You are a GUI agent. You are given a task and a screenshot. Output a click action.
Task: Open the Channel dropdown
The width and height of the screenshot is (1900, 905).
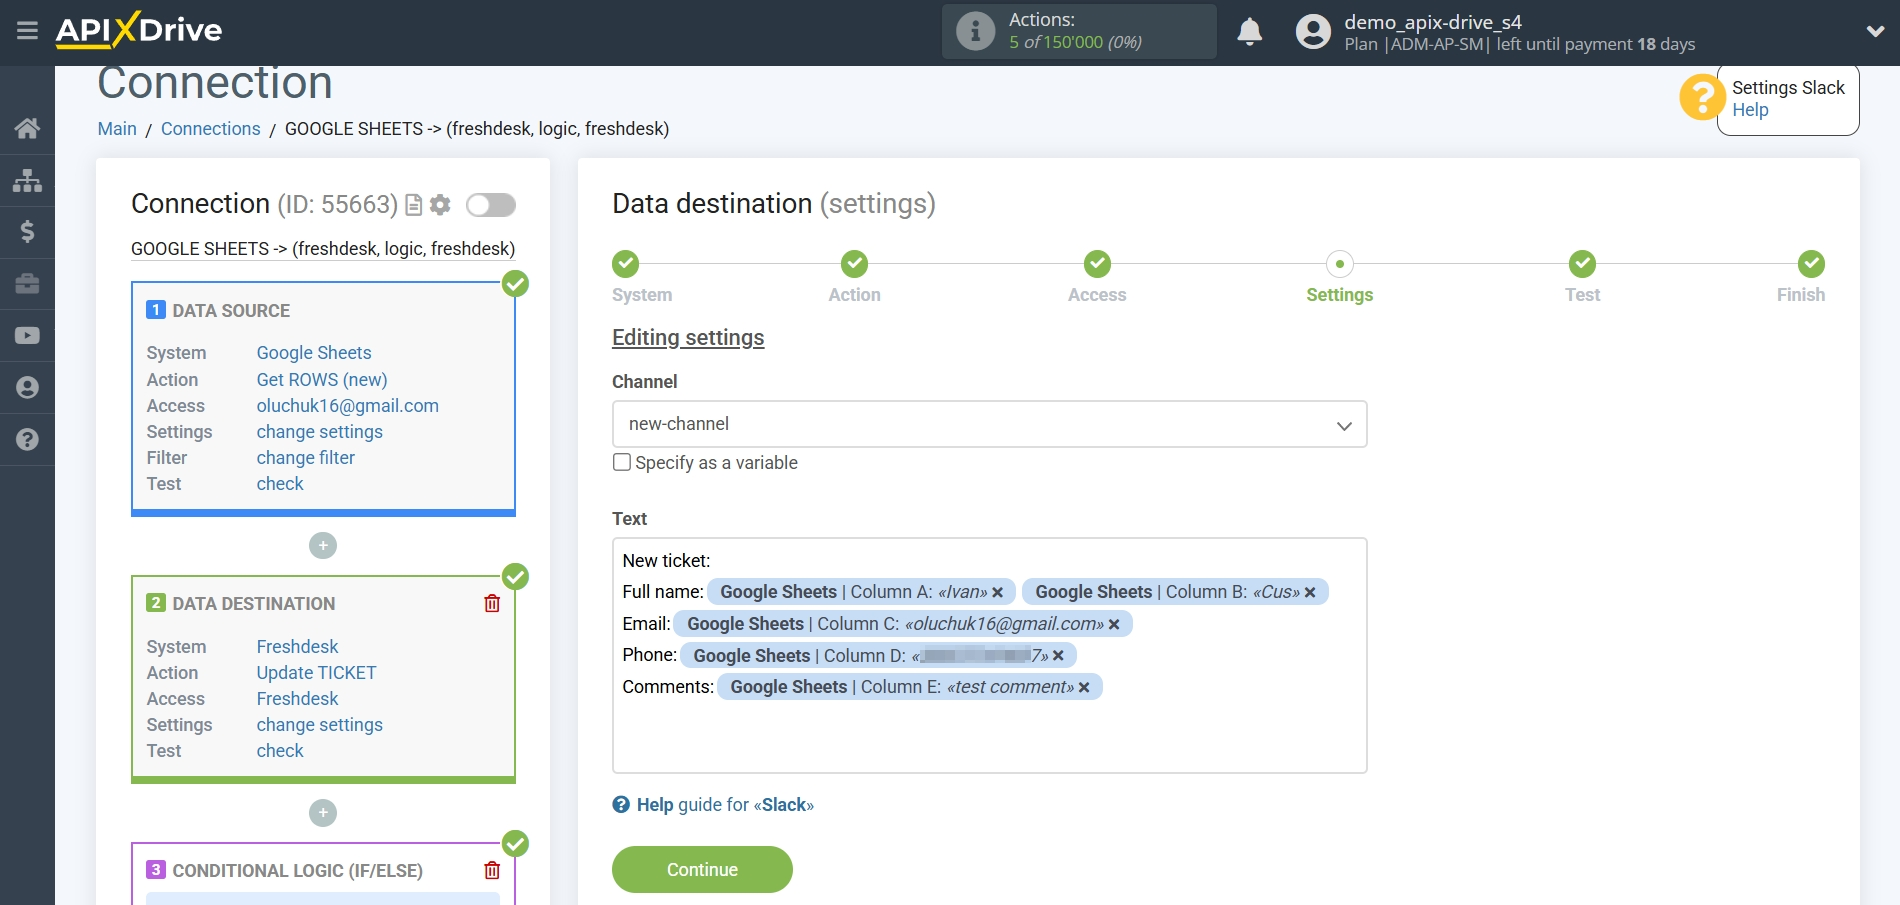(989, 424)
